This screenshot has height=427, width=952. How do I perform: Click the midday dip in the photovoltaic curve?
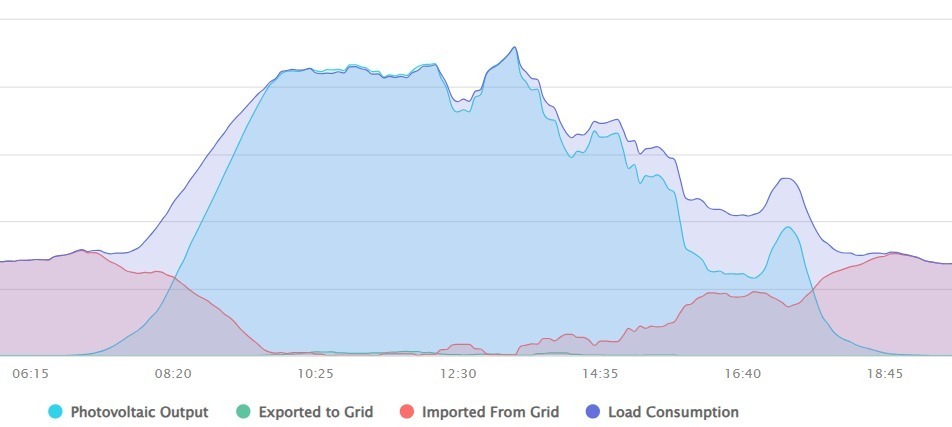pyautogui.click(x=461, y=111)
